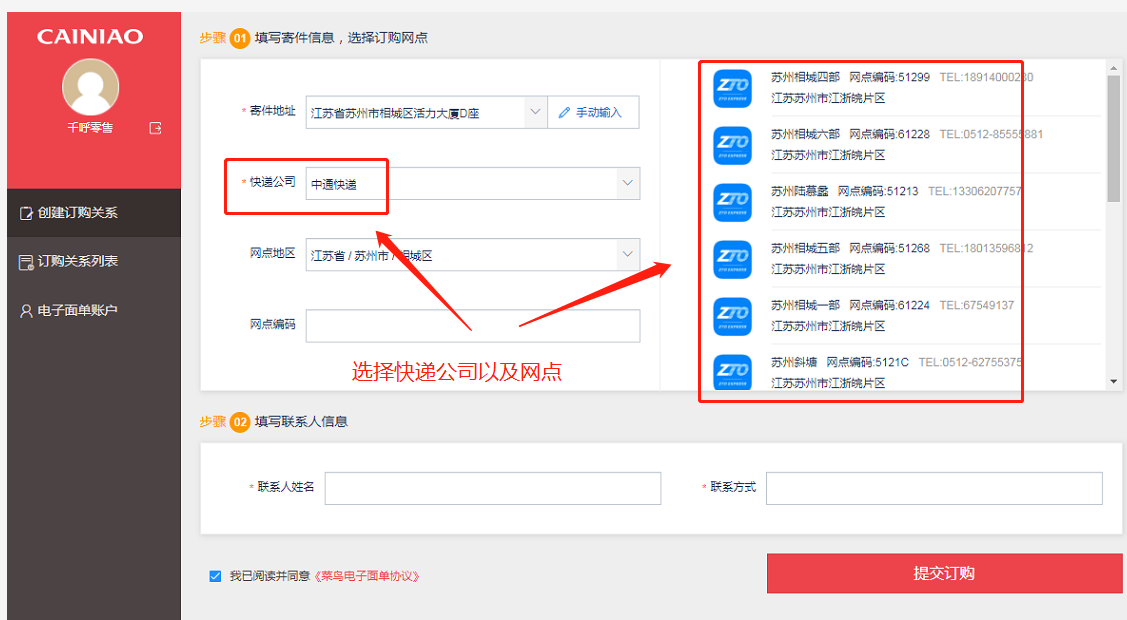This screenshot has height=620, width=1127.
Task: Click the logout icon beside 千呼零售
Action: (155, 128)
